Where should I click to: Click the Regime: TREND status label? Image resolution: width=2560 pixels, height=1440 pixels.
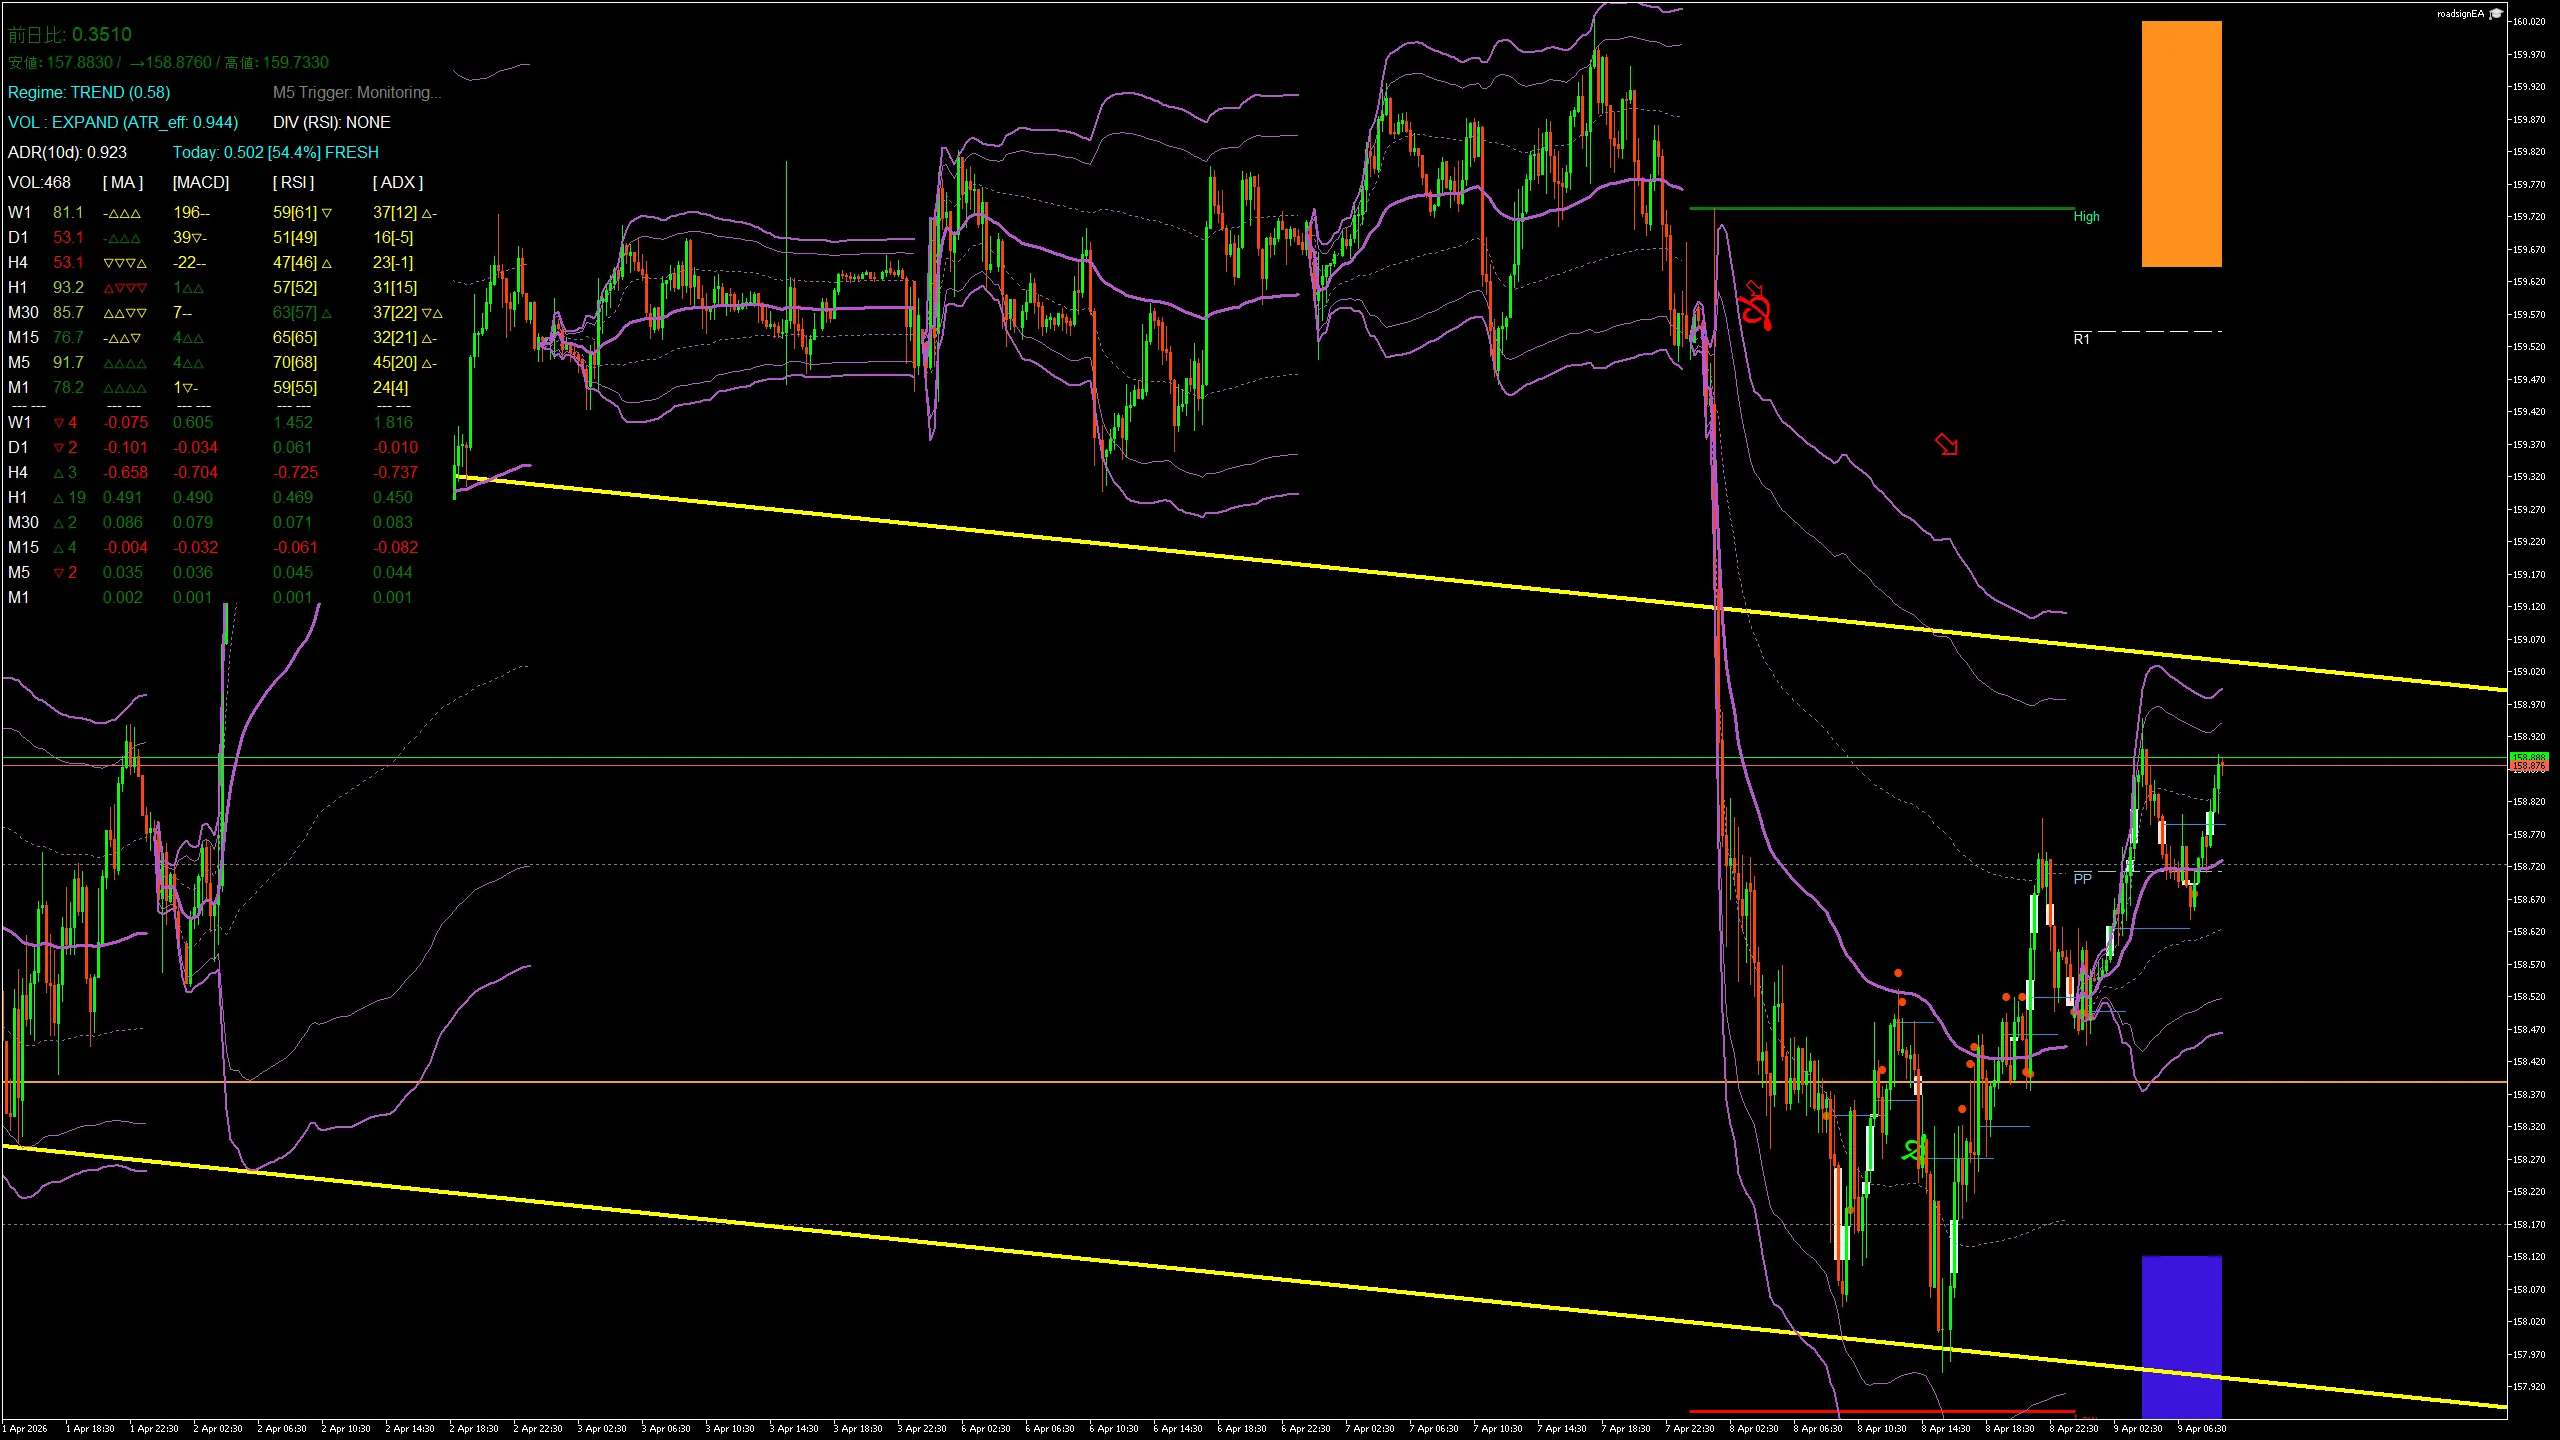pyautogui.click(x=88, y=92)
